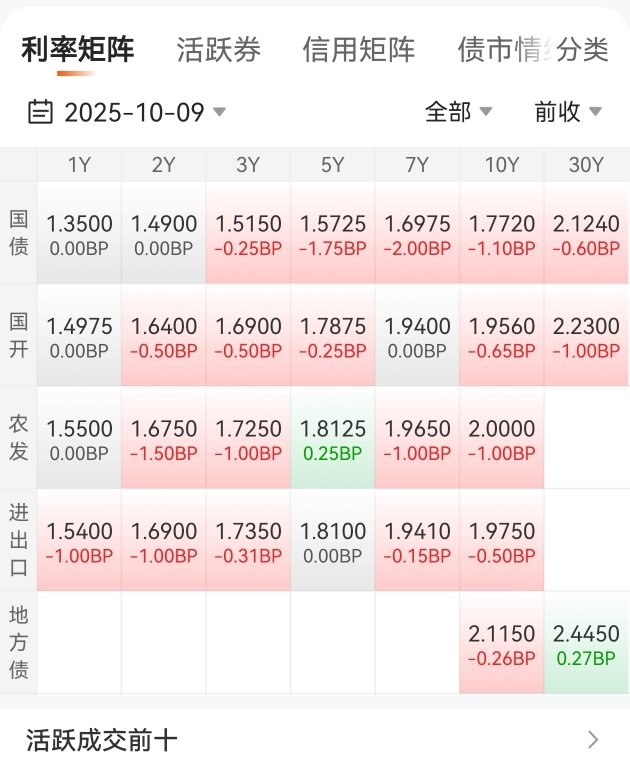
Task: Select the 地方债 30Y cell 2.4450
Action: click(x=586, y=643)
